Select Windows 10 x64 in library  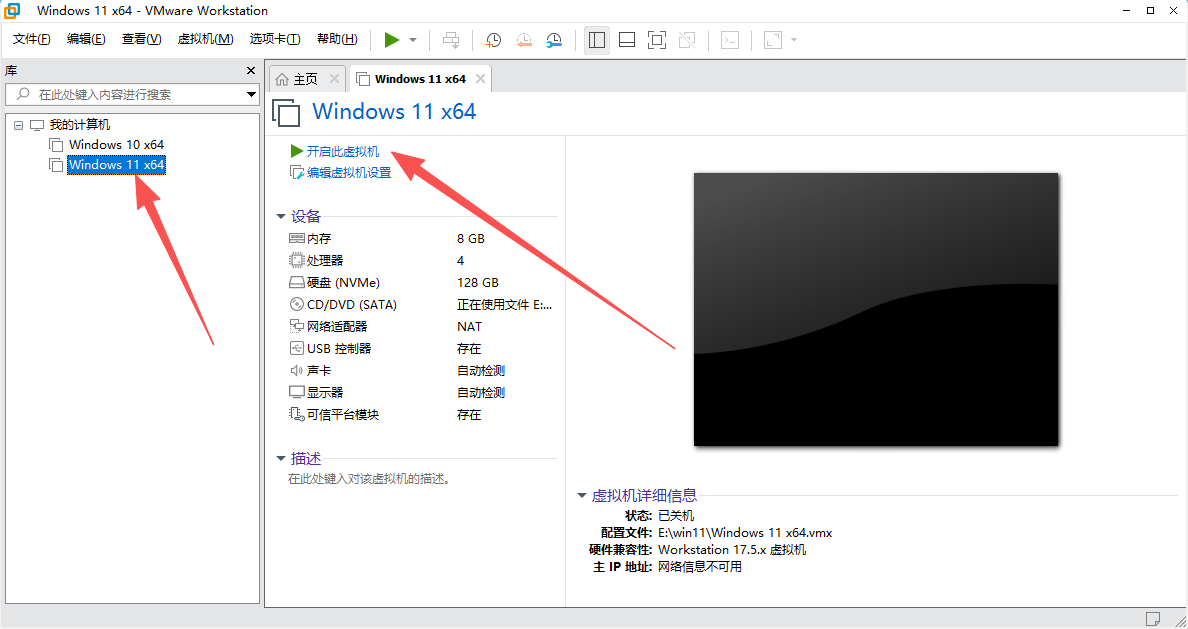point(116,145)
